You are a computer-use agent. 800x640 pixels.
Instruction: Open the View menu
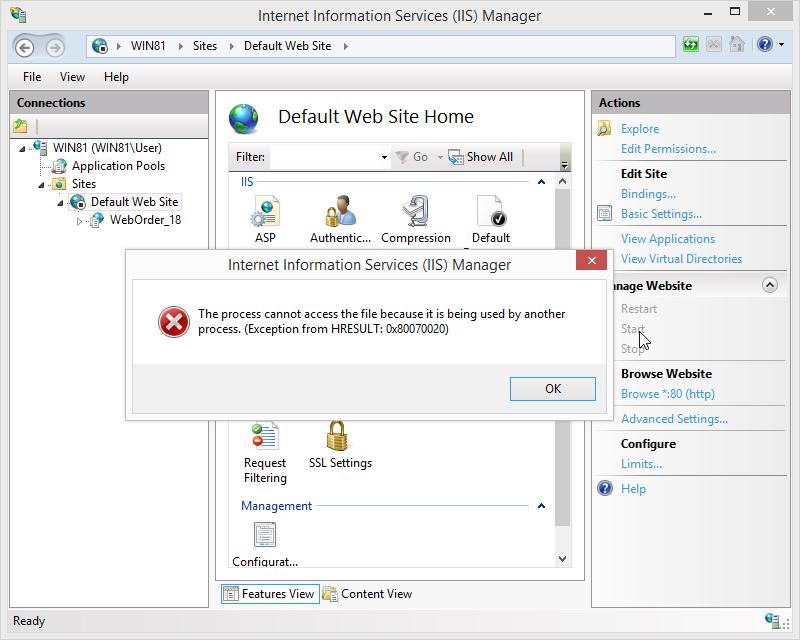point(72,77)
